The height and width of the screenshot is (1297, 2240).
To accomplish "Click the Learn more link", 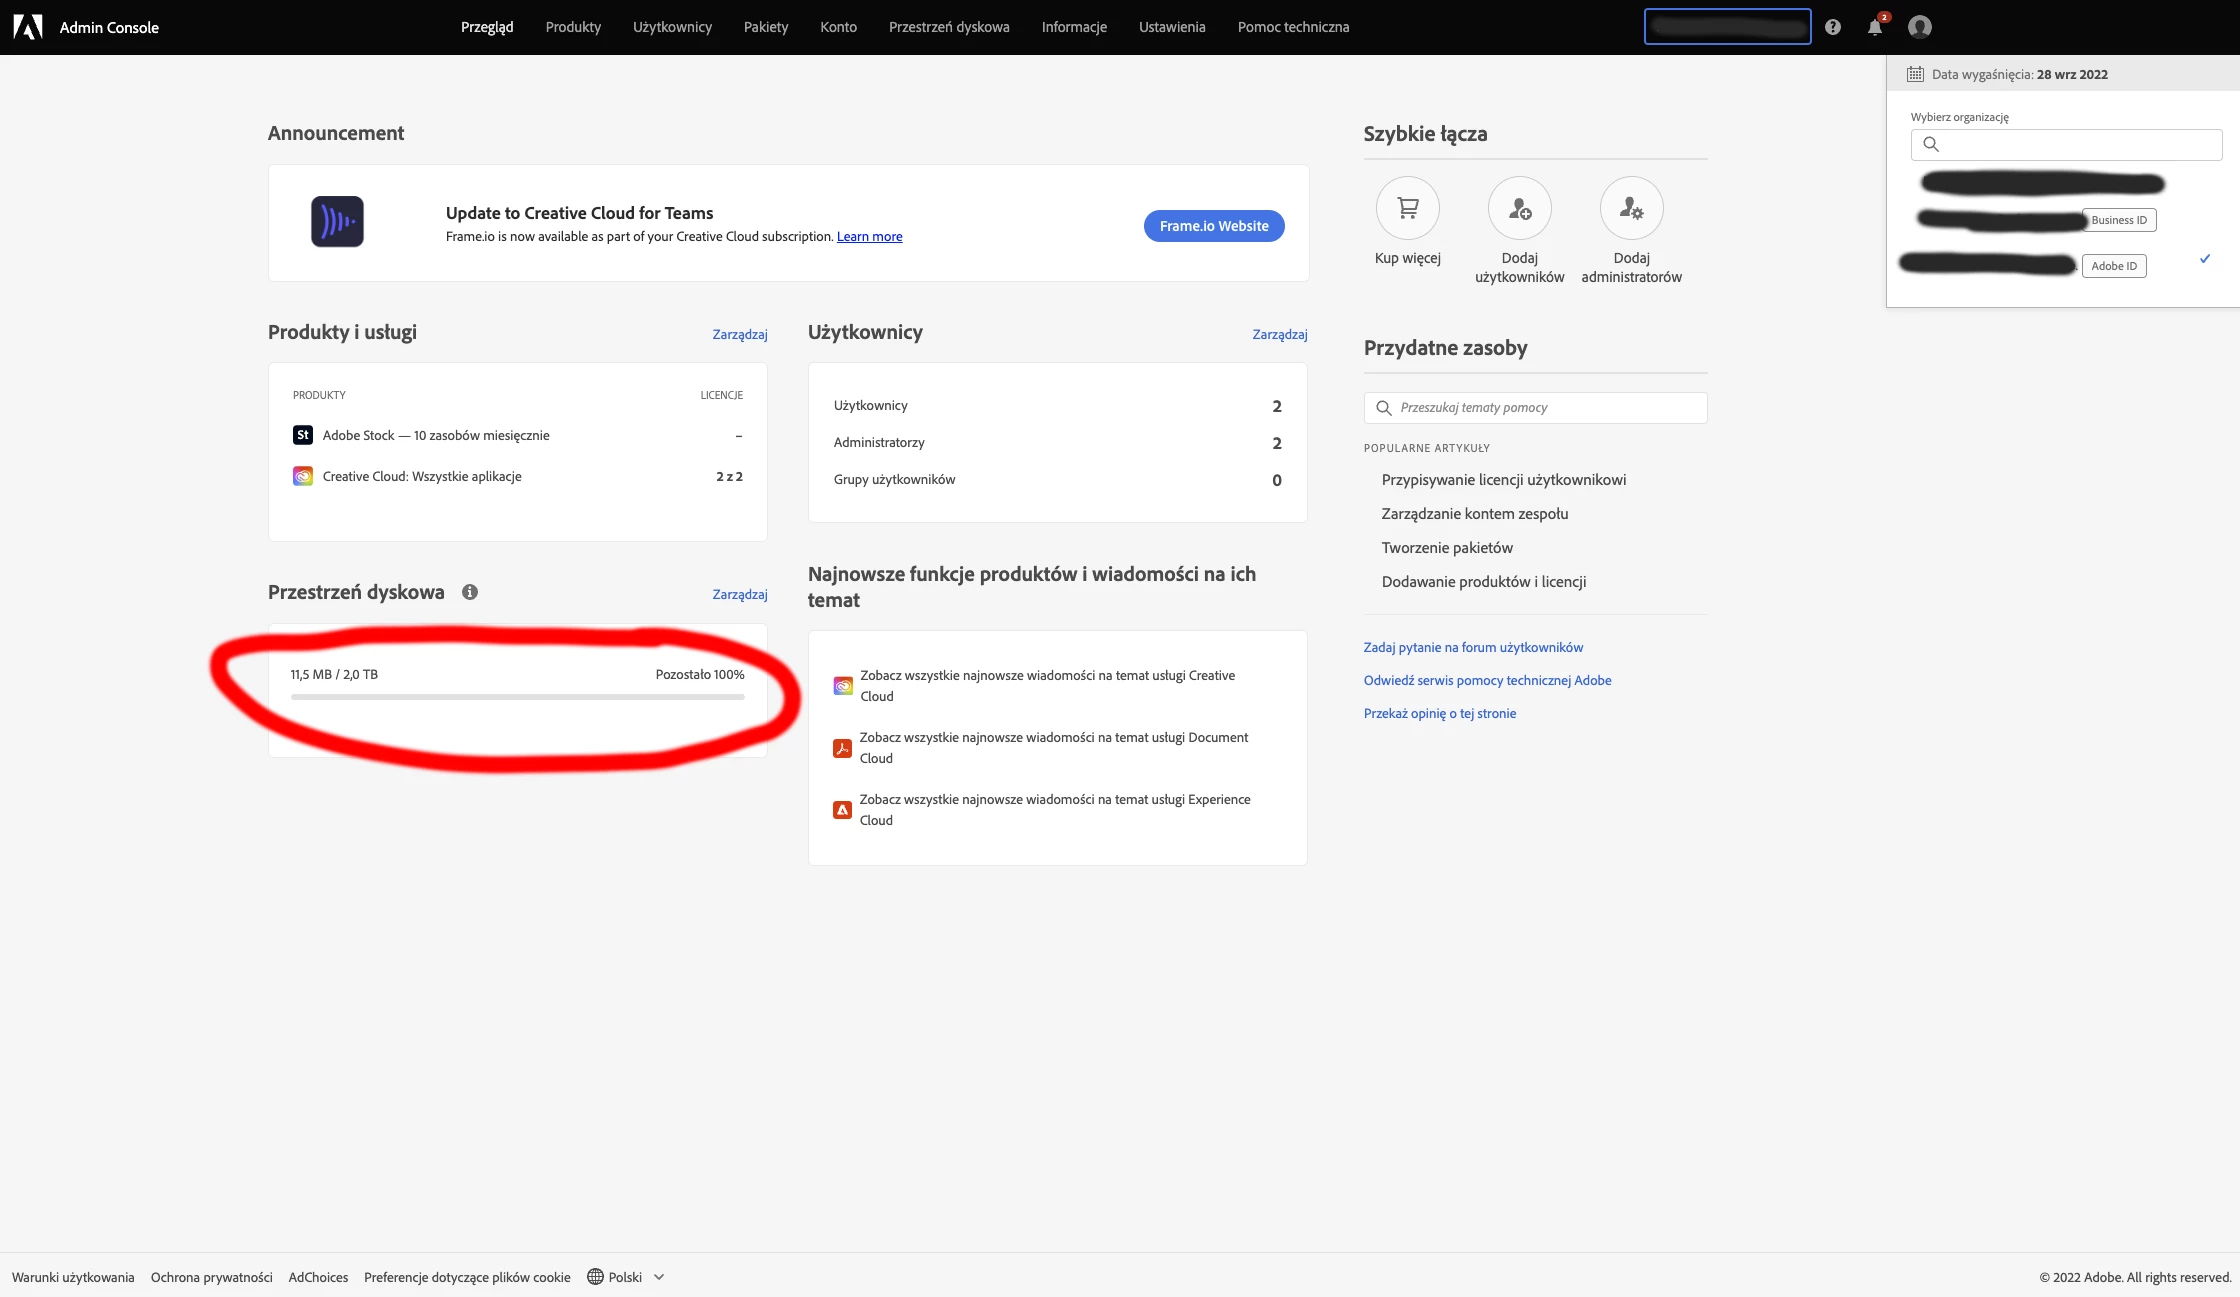I will click(869, 237).
